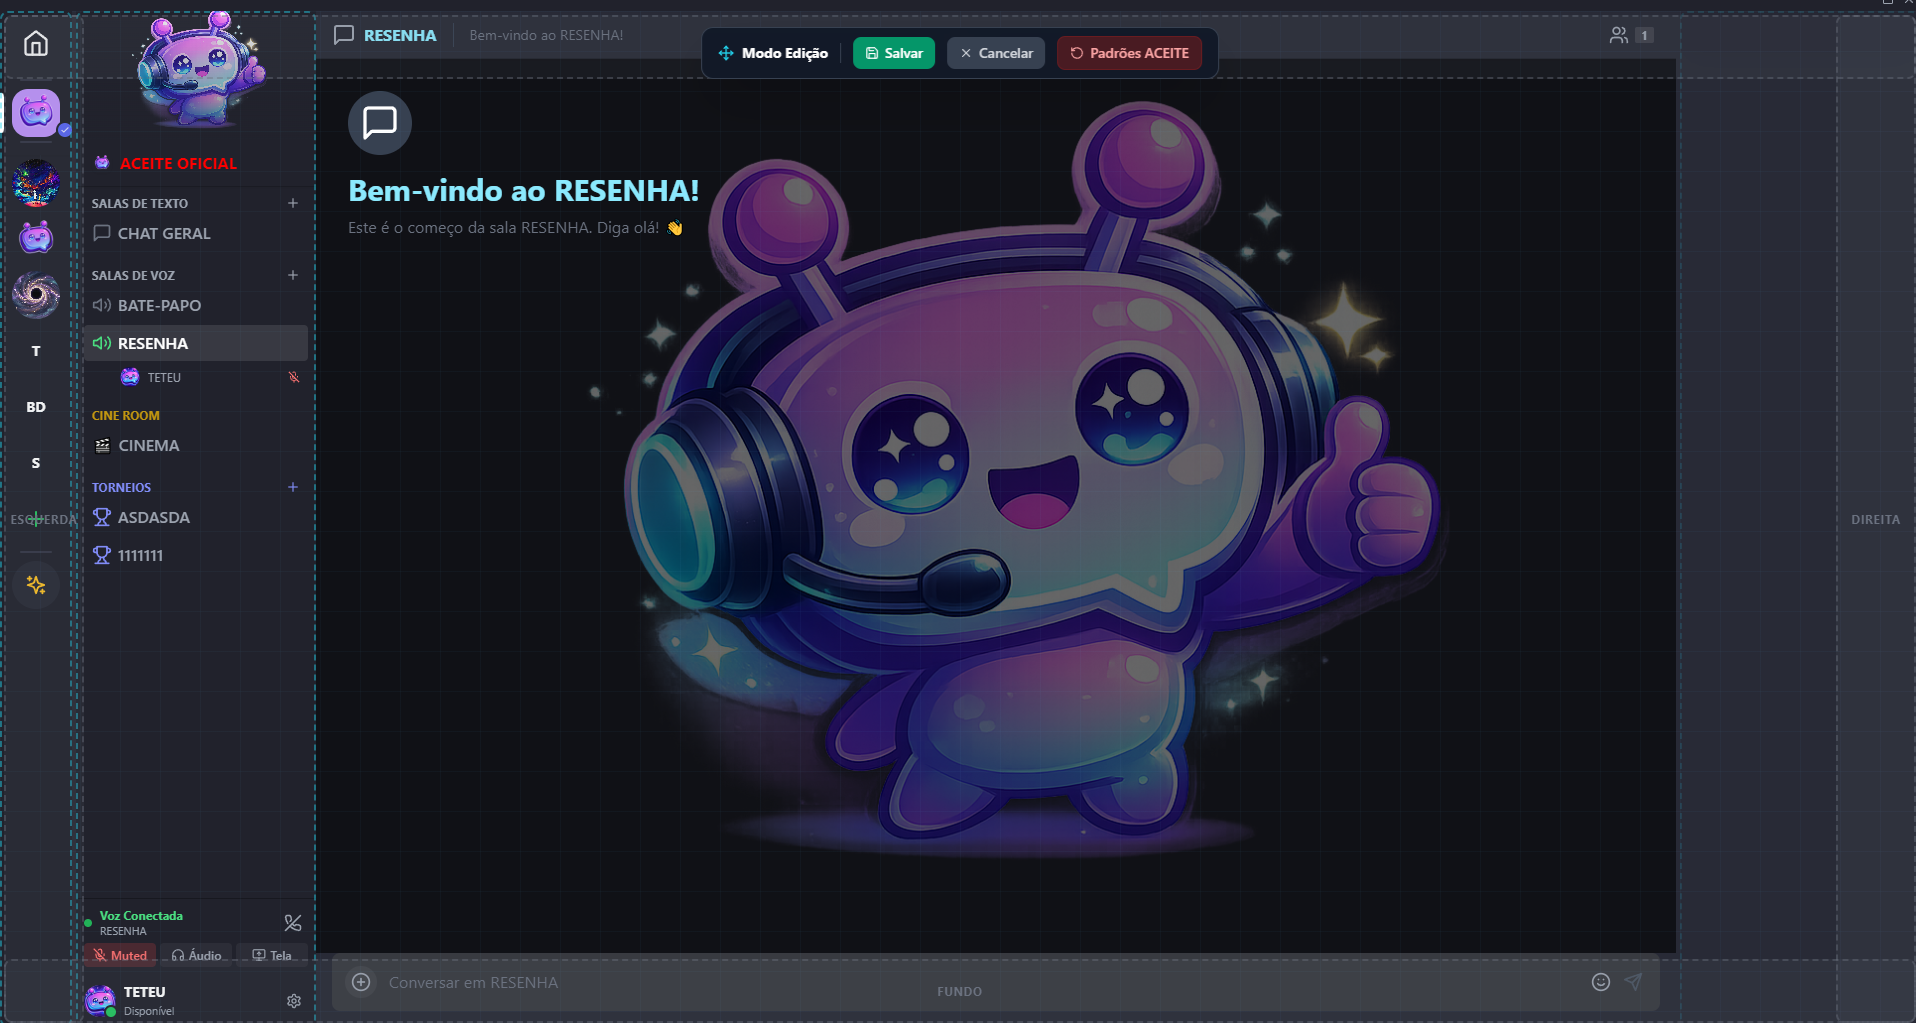Open the server labeled S
The image size is (1916, 1023).
coord(36,463)
